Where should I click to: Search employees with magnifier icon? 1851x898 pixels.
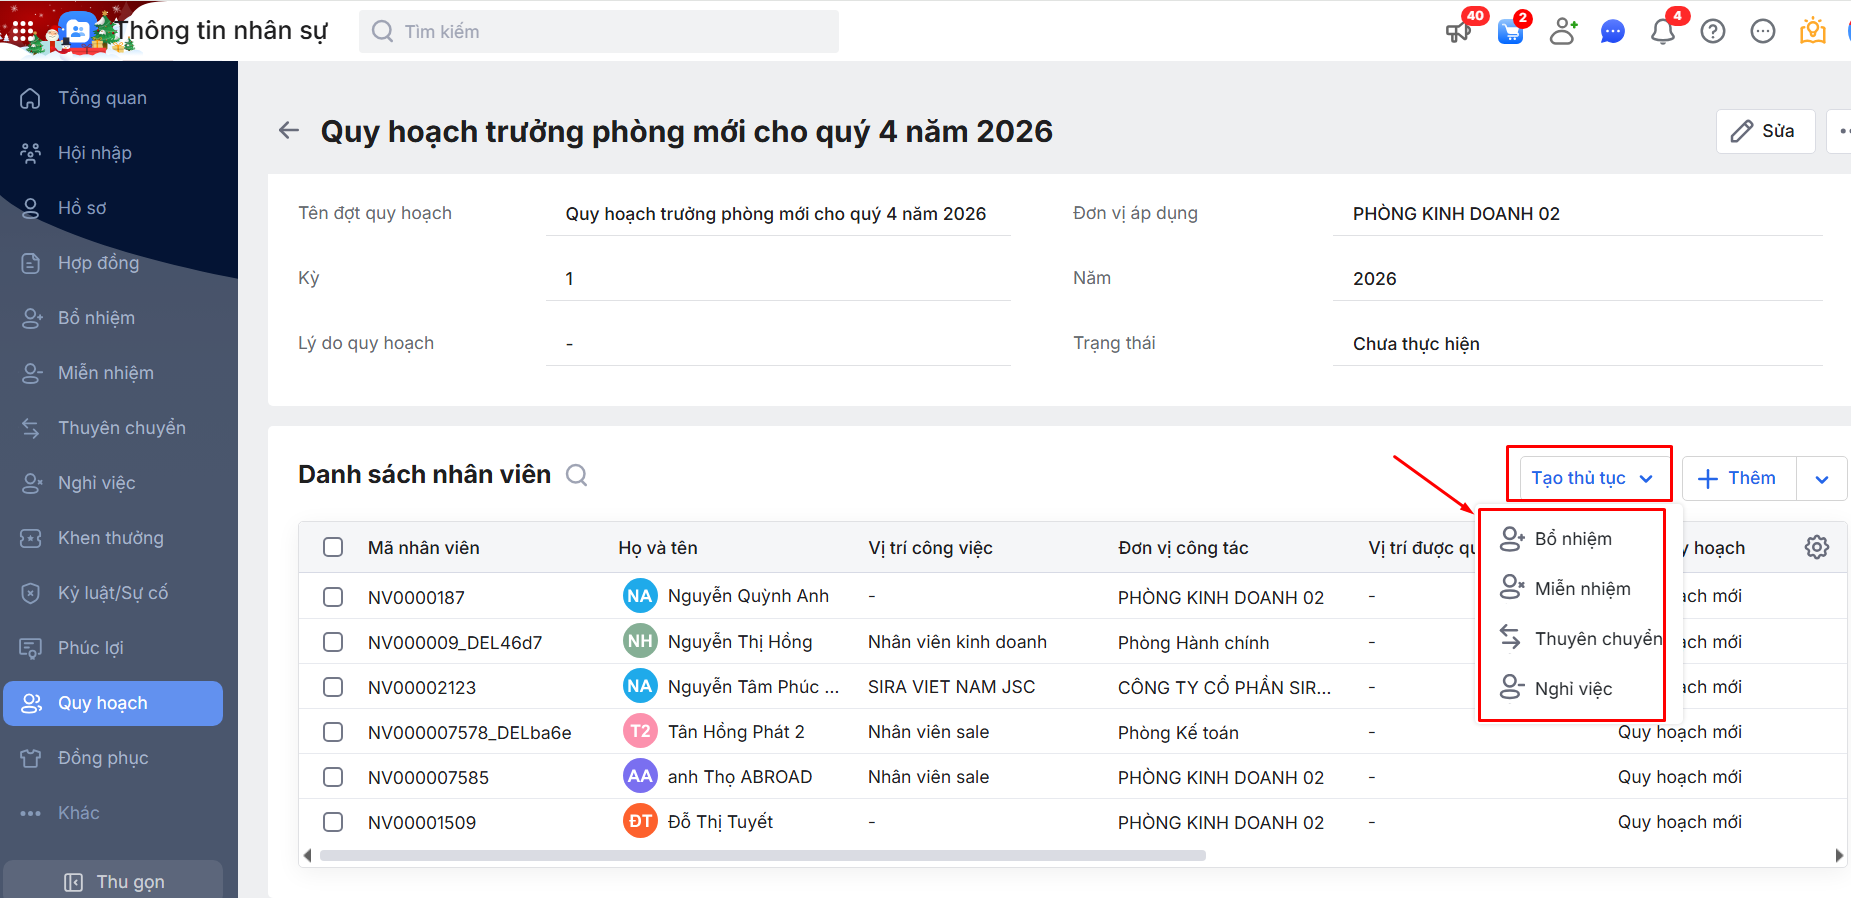tap(576, 475)
